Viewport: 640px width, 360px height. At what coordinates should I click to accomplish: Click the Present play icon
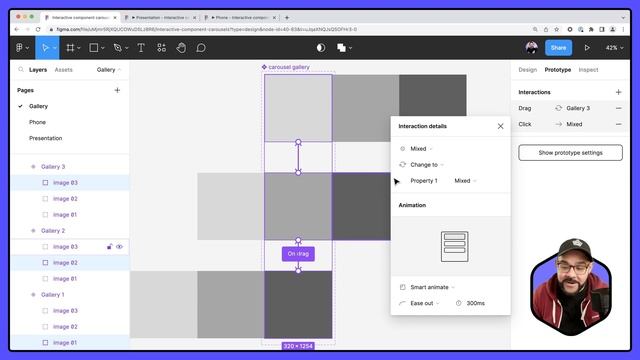pyautogui.click(x=587, y=48)
